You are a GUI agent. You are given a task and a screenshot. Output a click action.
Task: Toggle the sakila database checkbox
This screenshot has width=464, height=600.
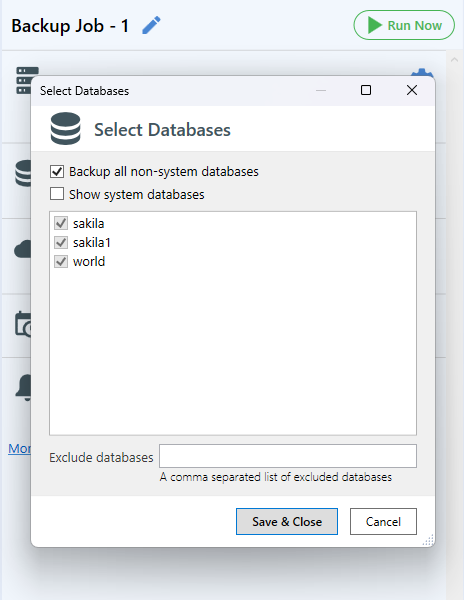61,223
